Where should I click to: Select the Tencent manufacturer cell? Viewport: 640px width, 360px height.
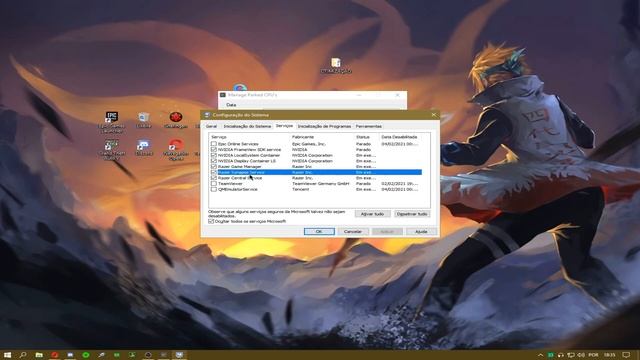click(x=300, y=189)
